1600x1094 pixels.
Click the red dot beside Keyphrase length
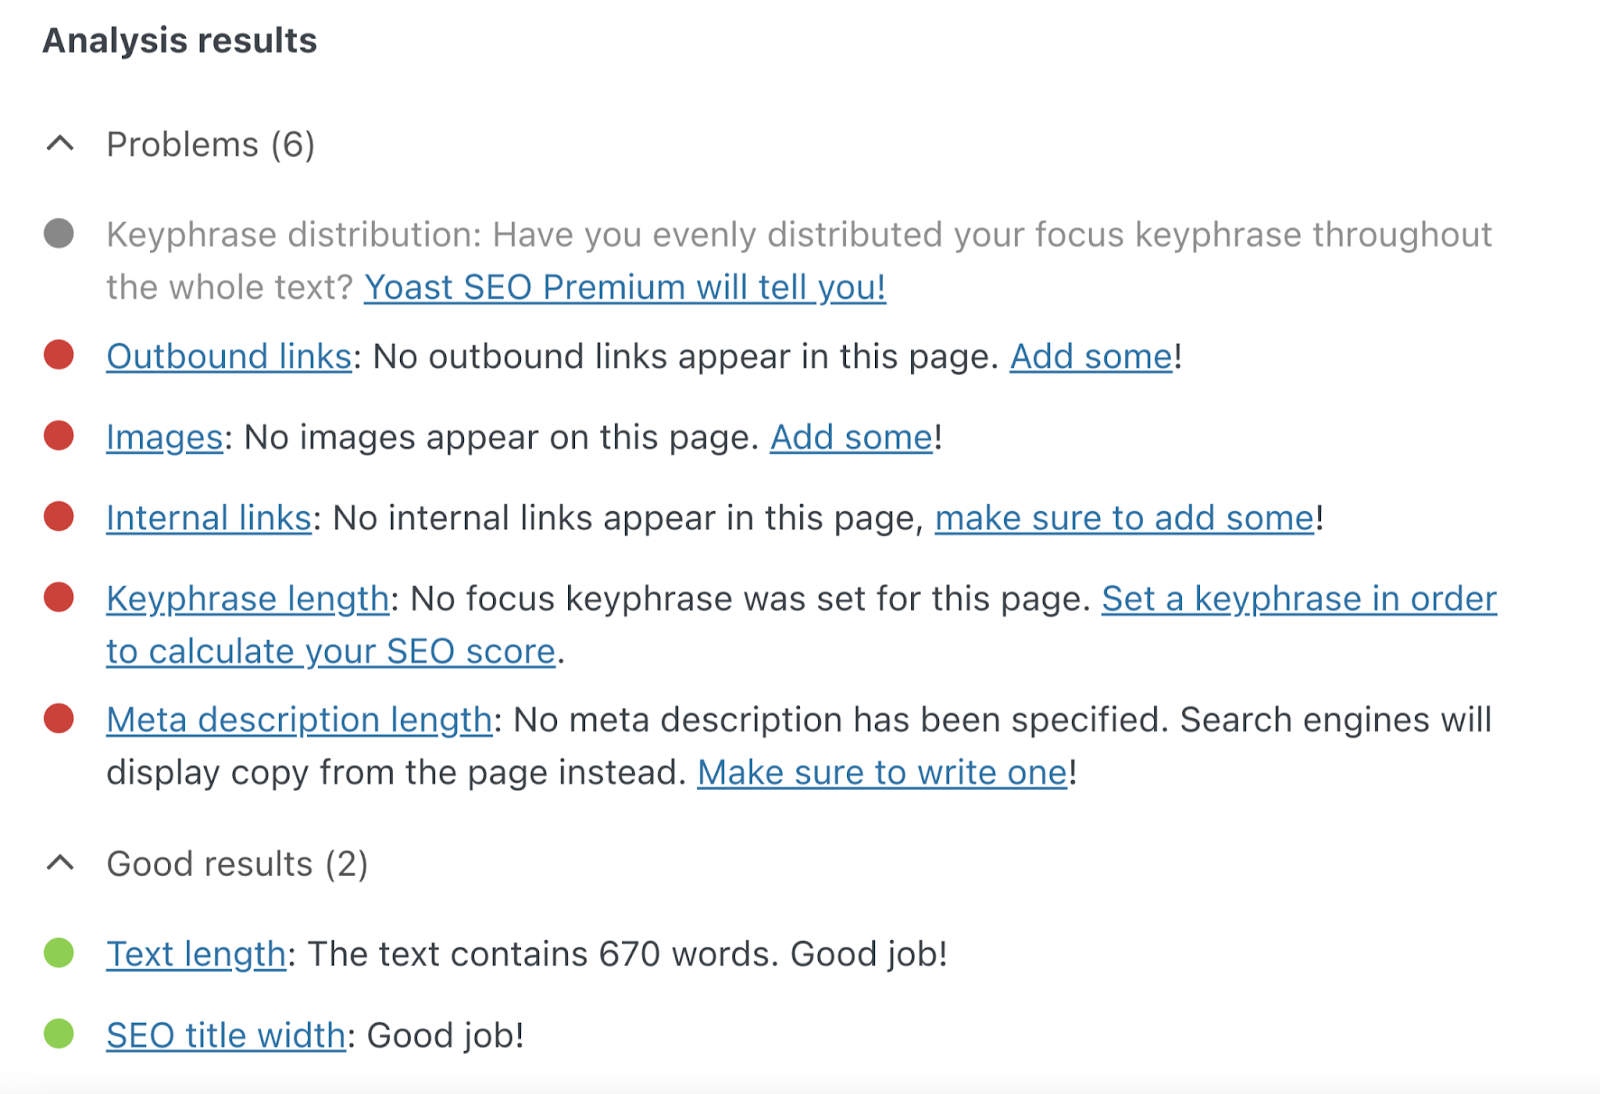59,599
